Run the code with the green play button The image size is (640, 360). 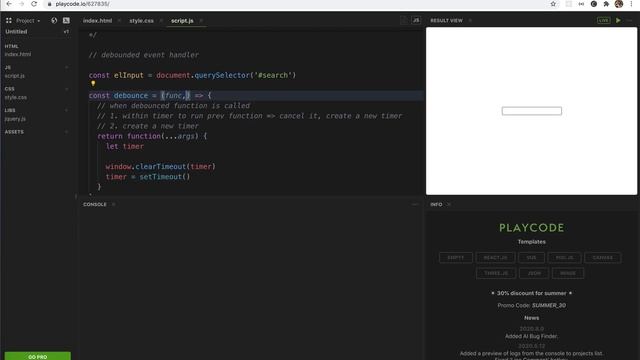pos(618,20)
